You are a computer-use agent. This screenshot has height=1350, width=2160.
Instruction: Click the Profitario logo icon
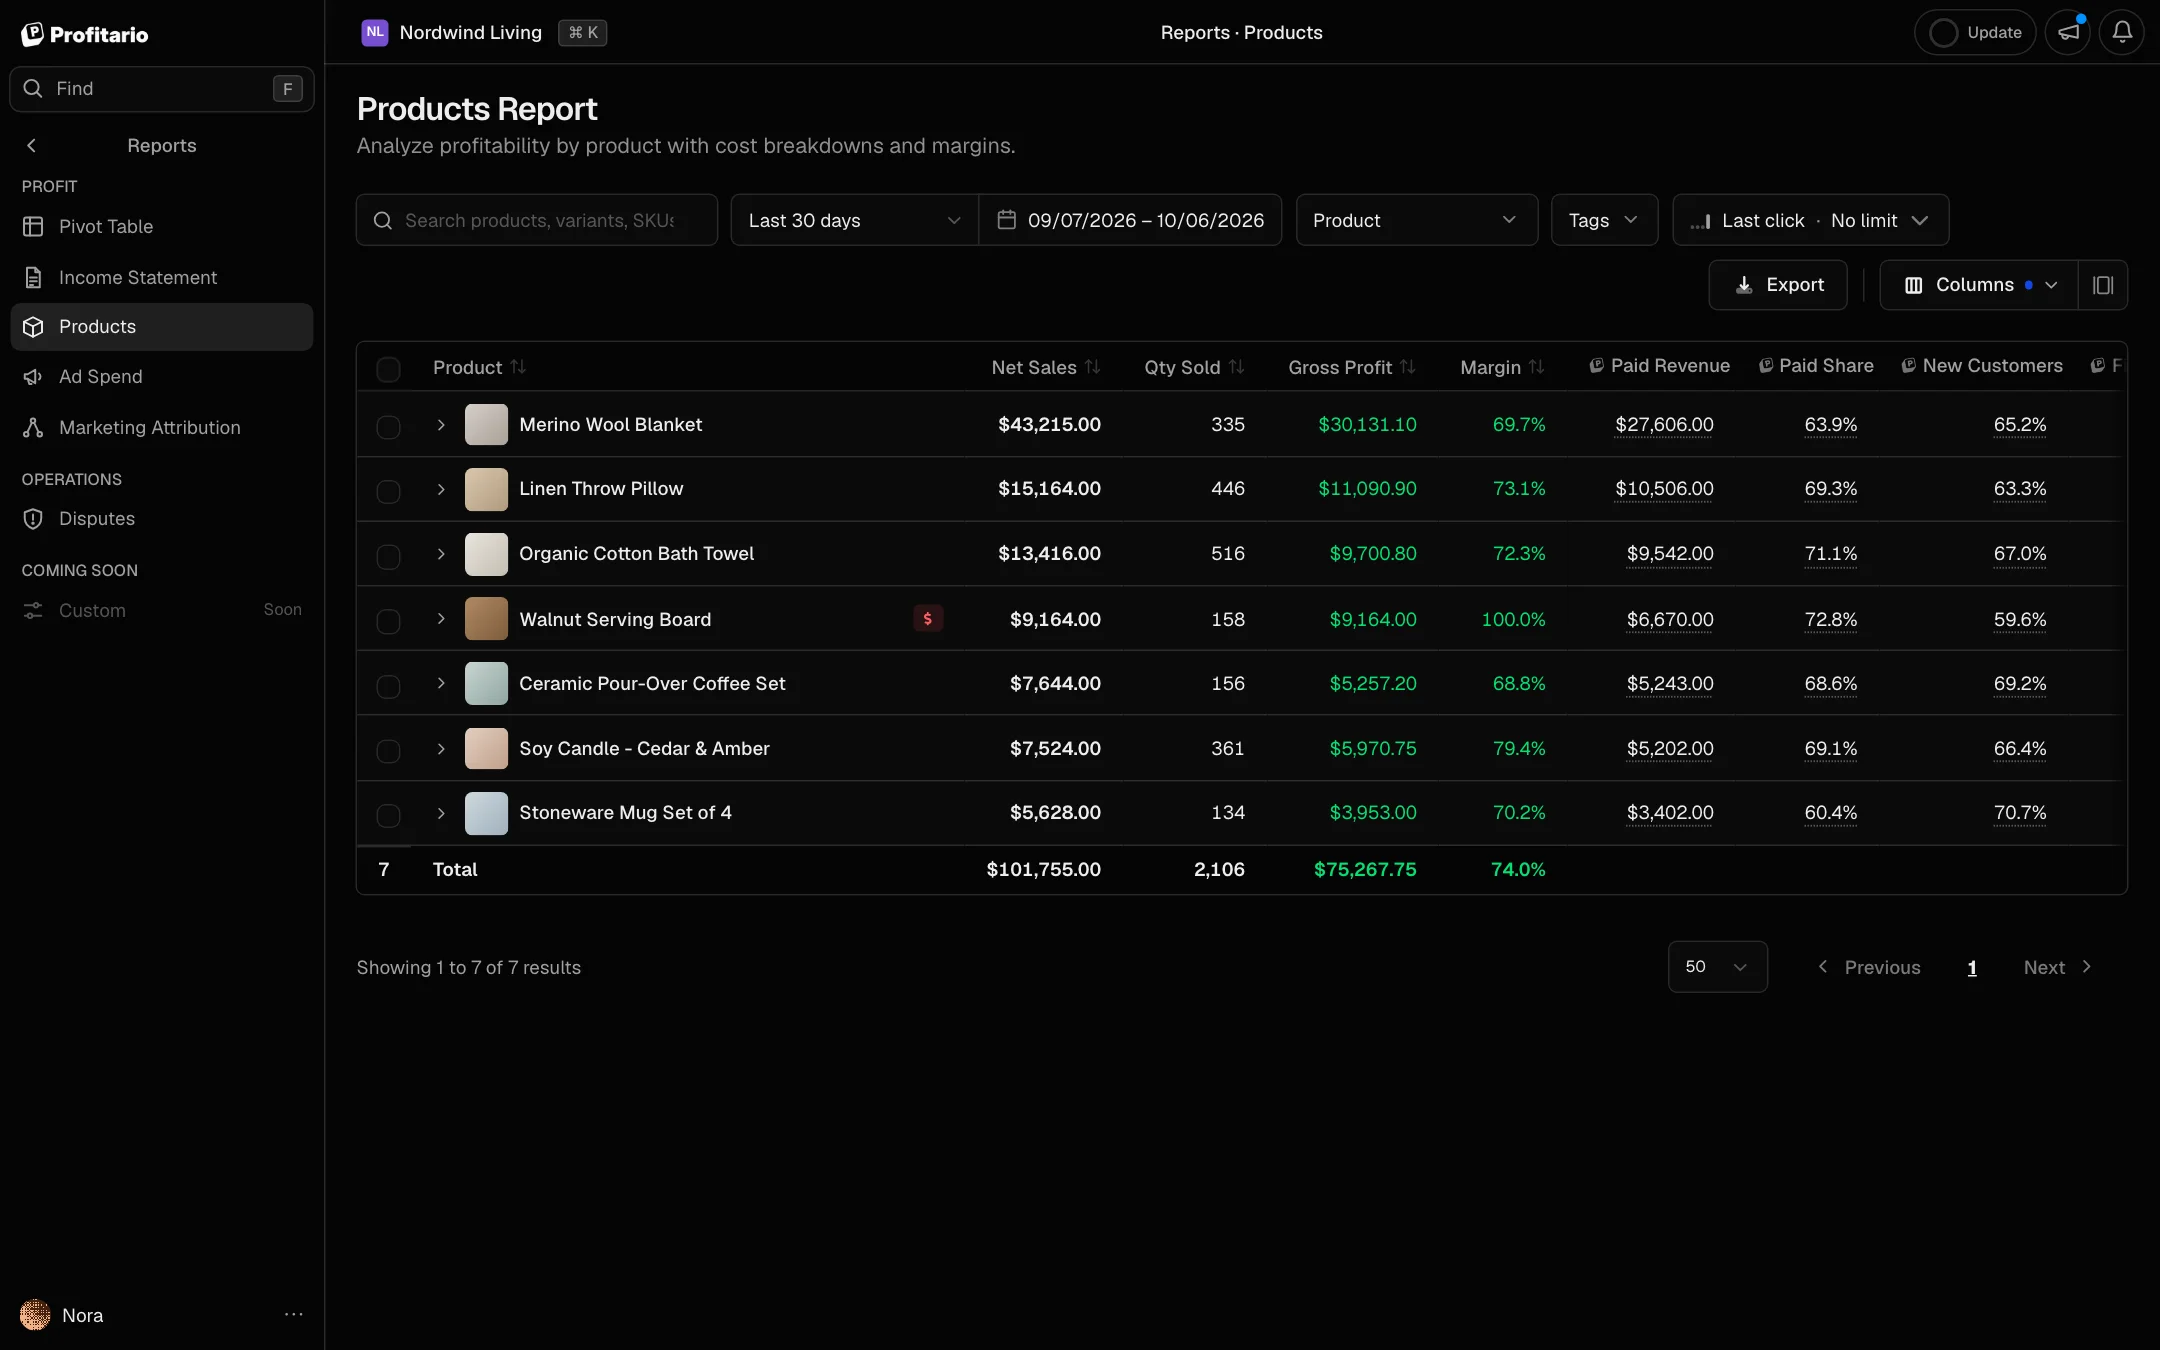[x=33, y=34]
